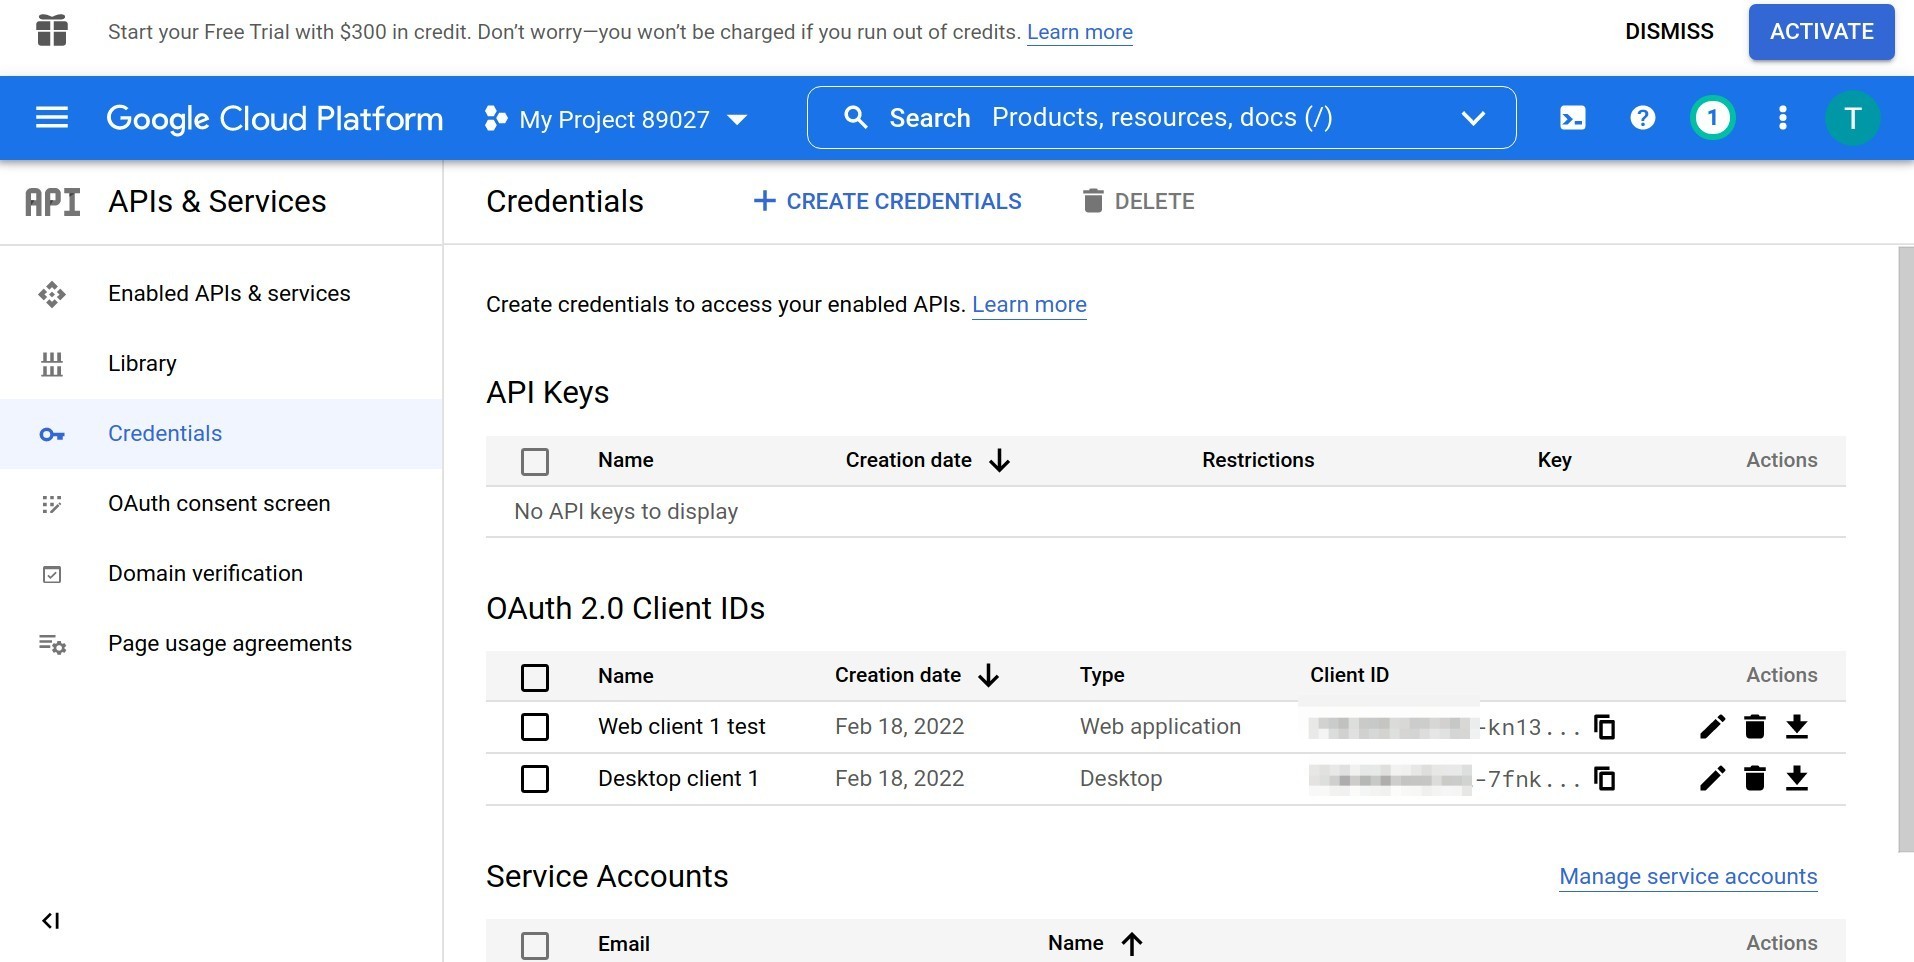Click into the Search products and resources field
1914x962 pixels.
1160,118
